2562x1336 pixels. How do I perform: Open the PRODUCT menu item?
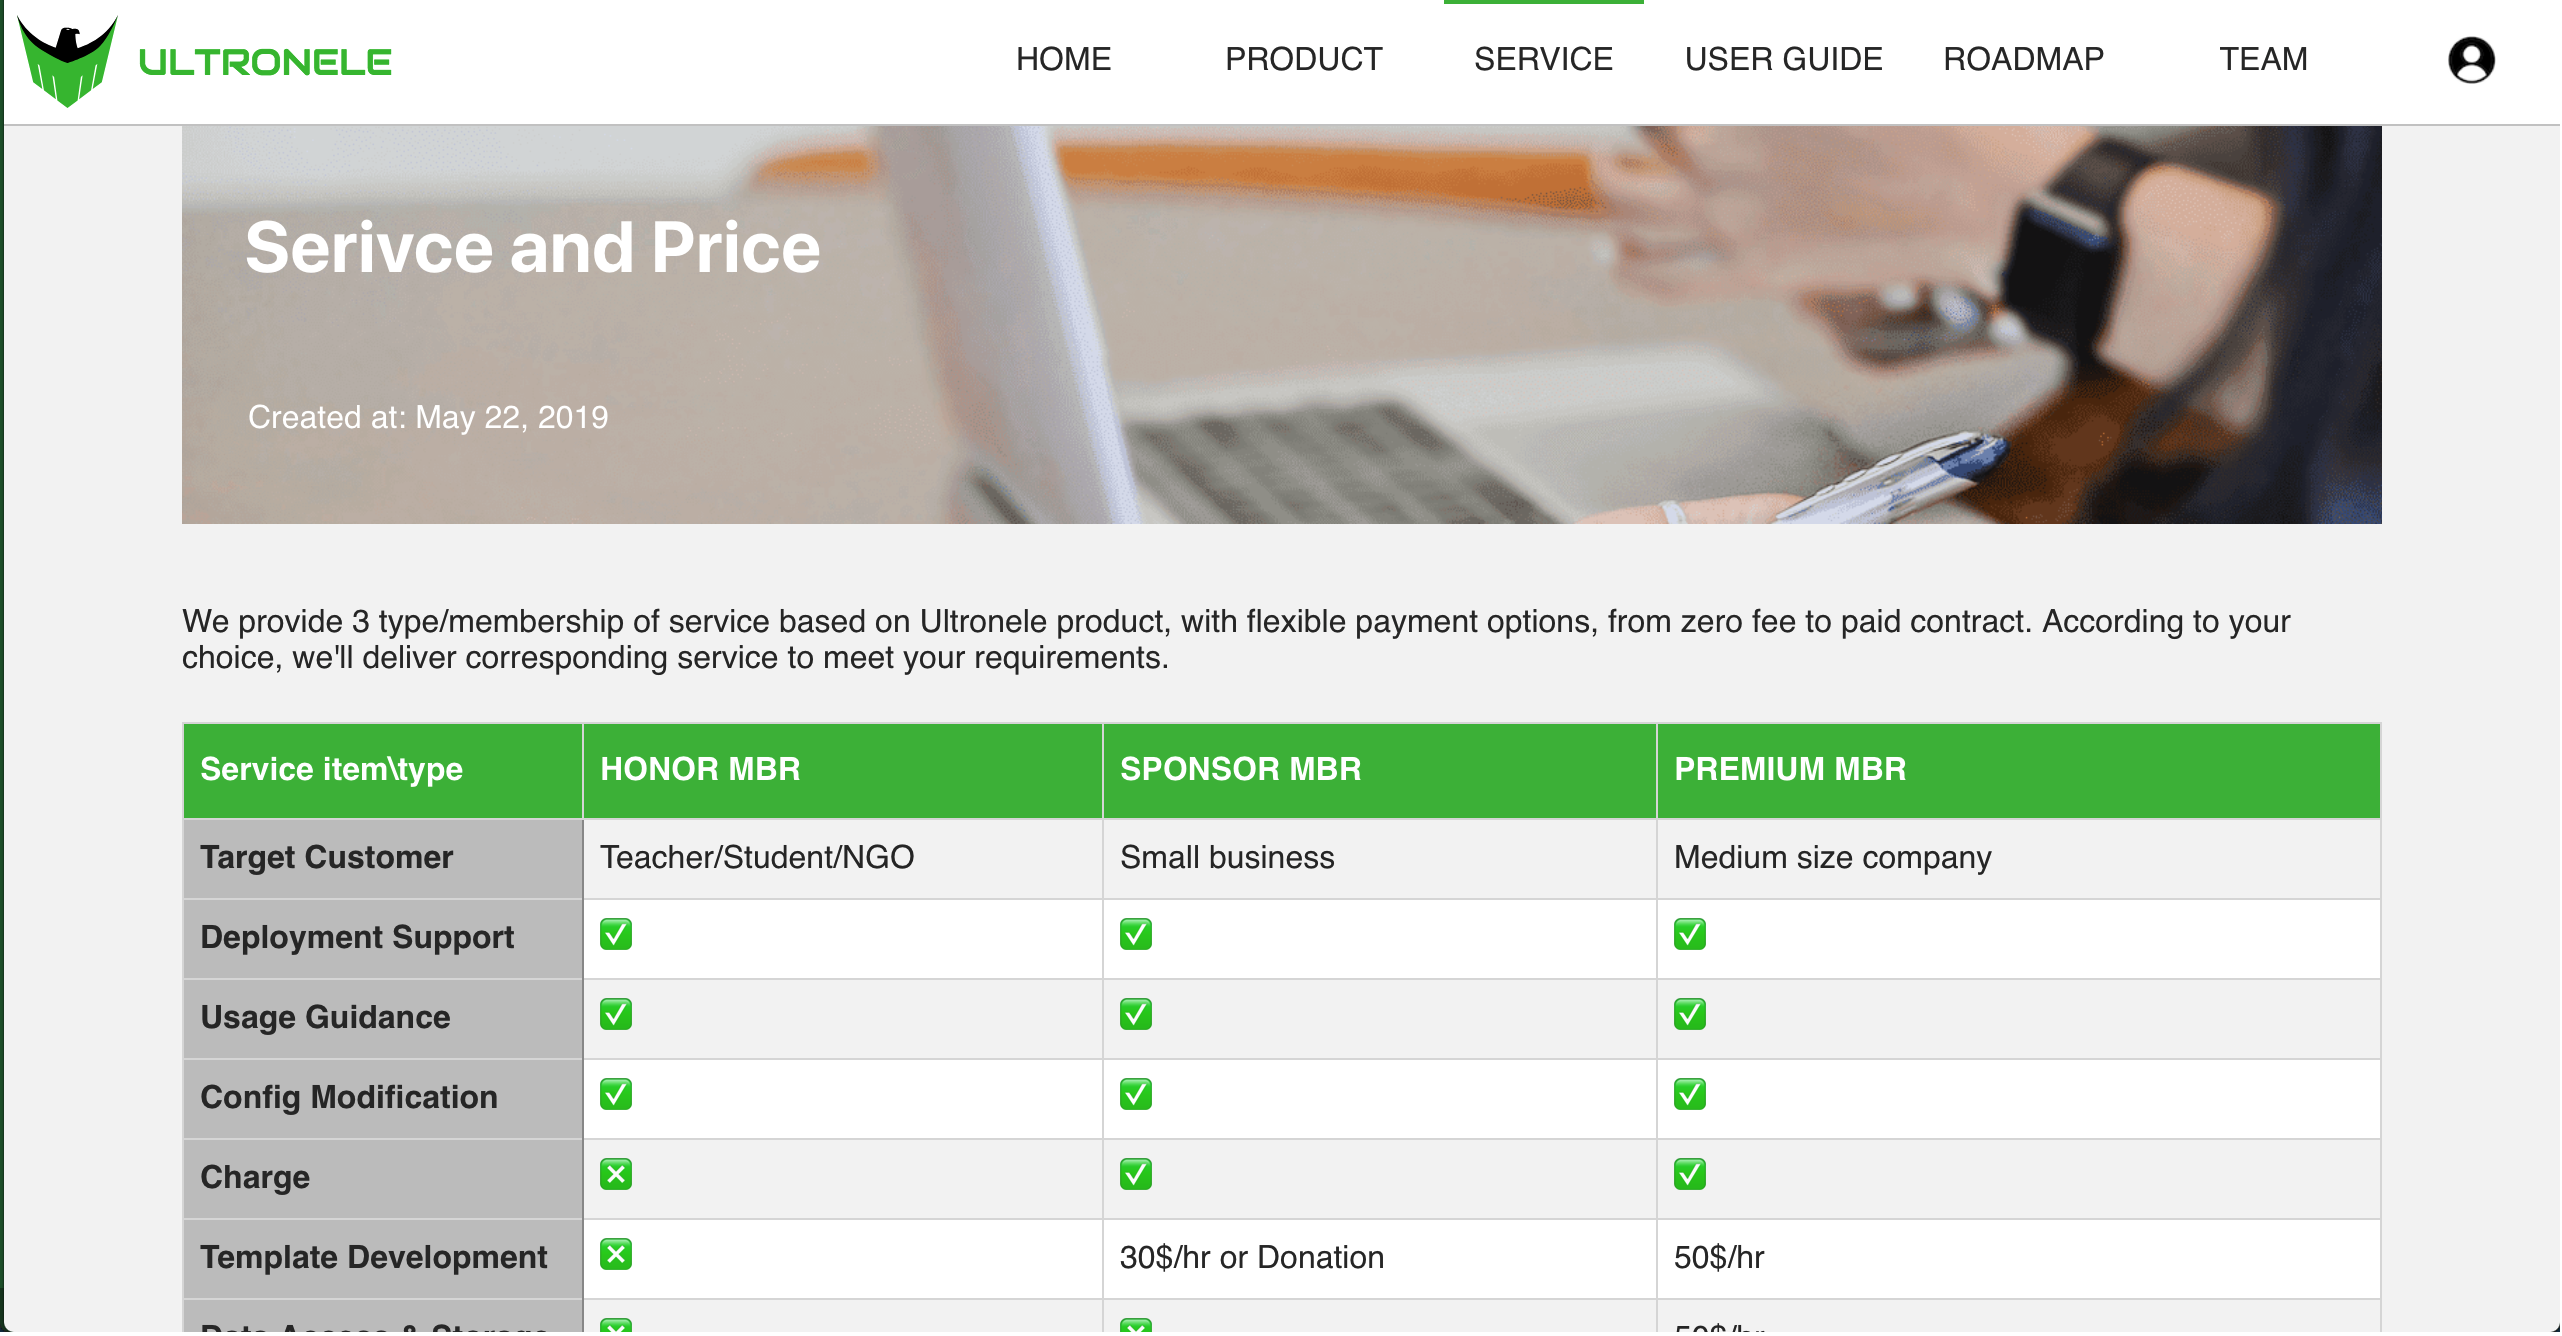tap(1303, 60)
